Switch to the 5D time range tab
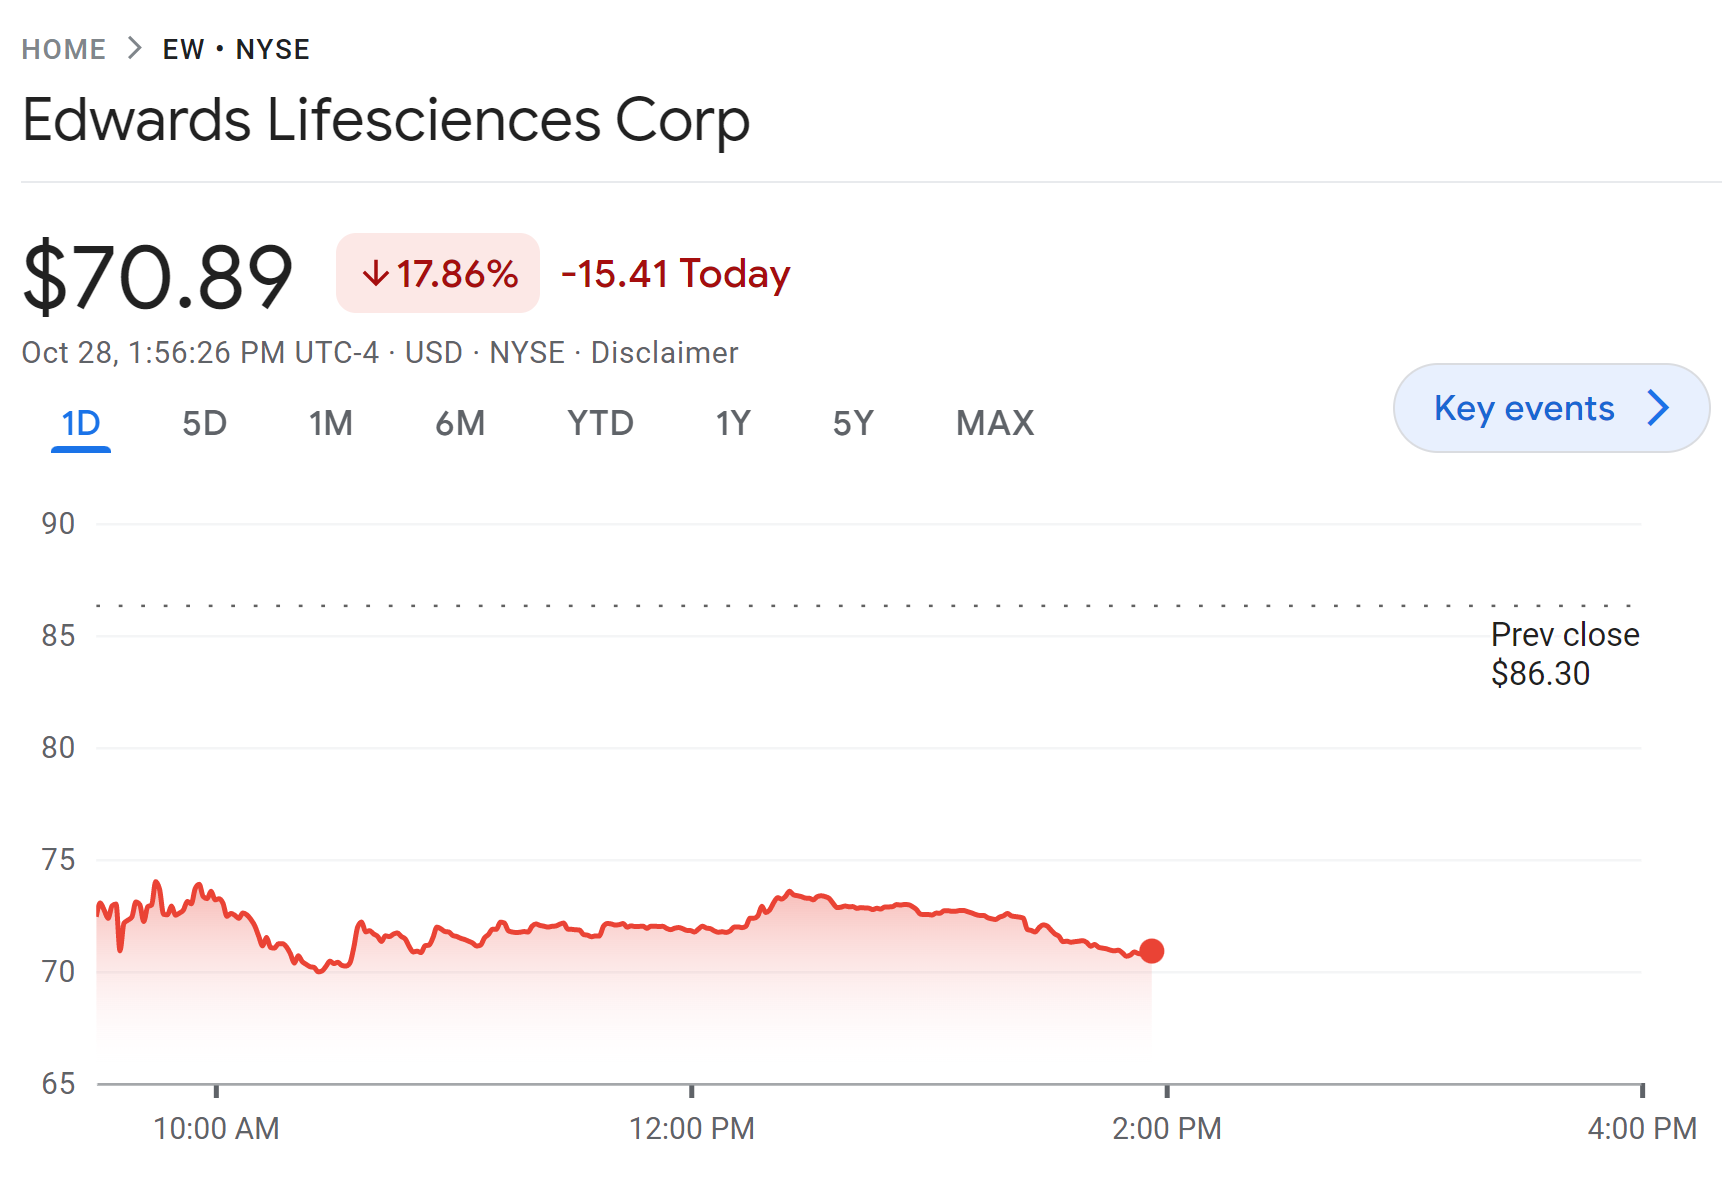 [204, 423]
